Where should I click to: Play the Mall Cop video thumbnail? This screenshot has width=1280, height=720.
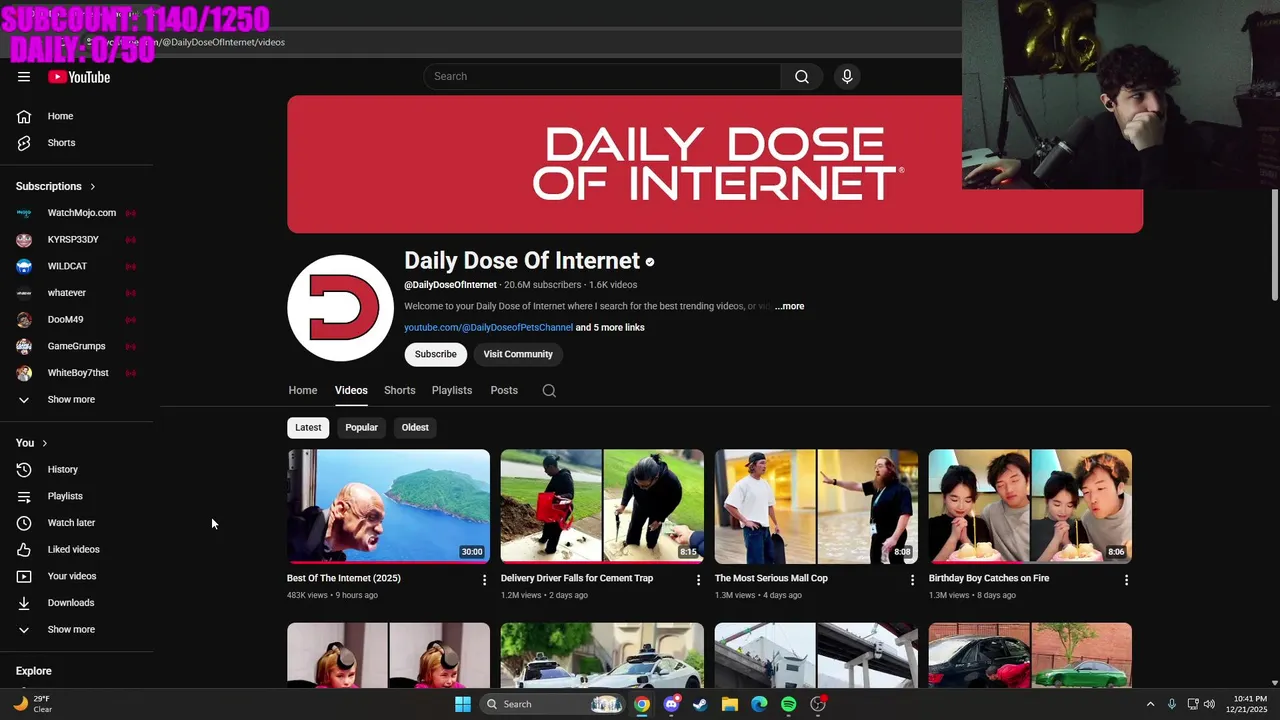point(816,507)
